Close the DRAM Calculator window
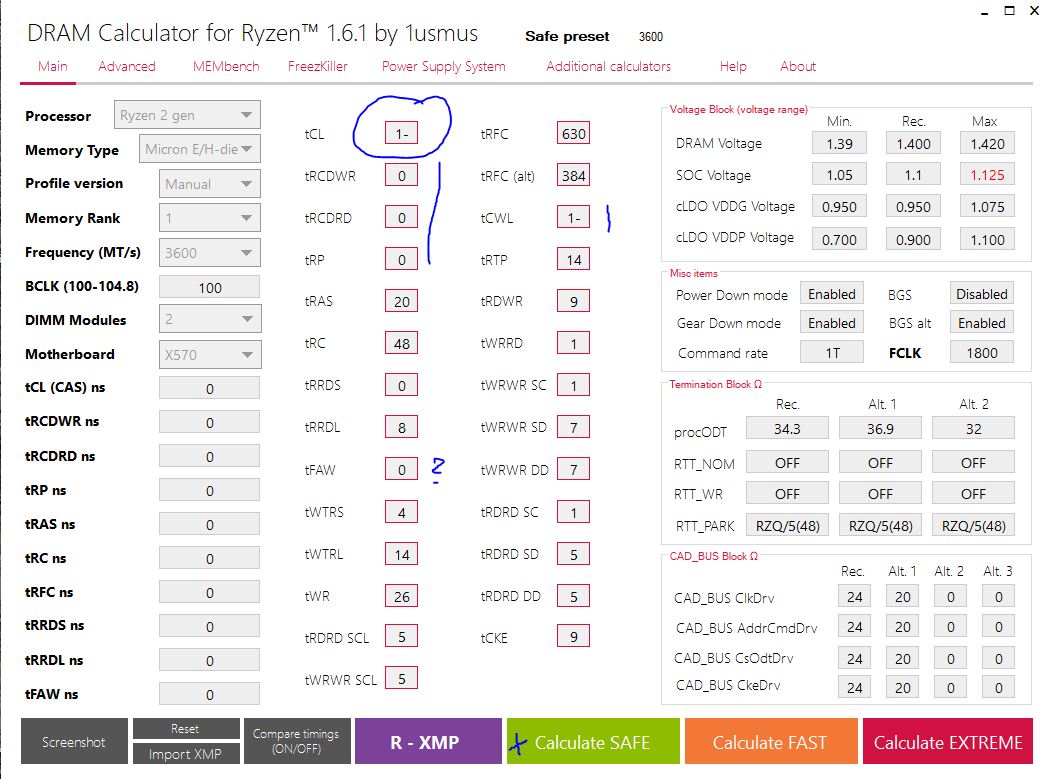1049x779 pixels. pos(1034,11)
